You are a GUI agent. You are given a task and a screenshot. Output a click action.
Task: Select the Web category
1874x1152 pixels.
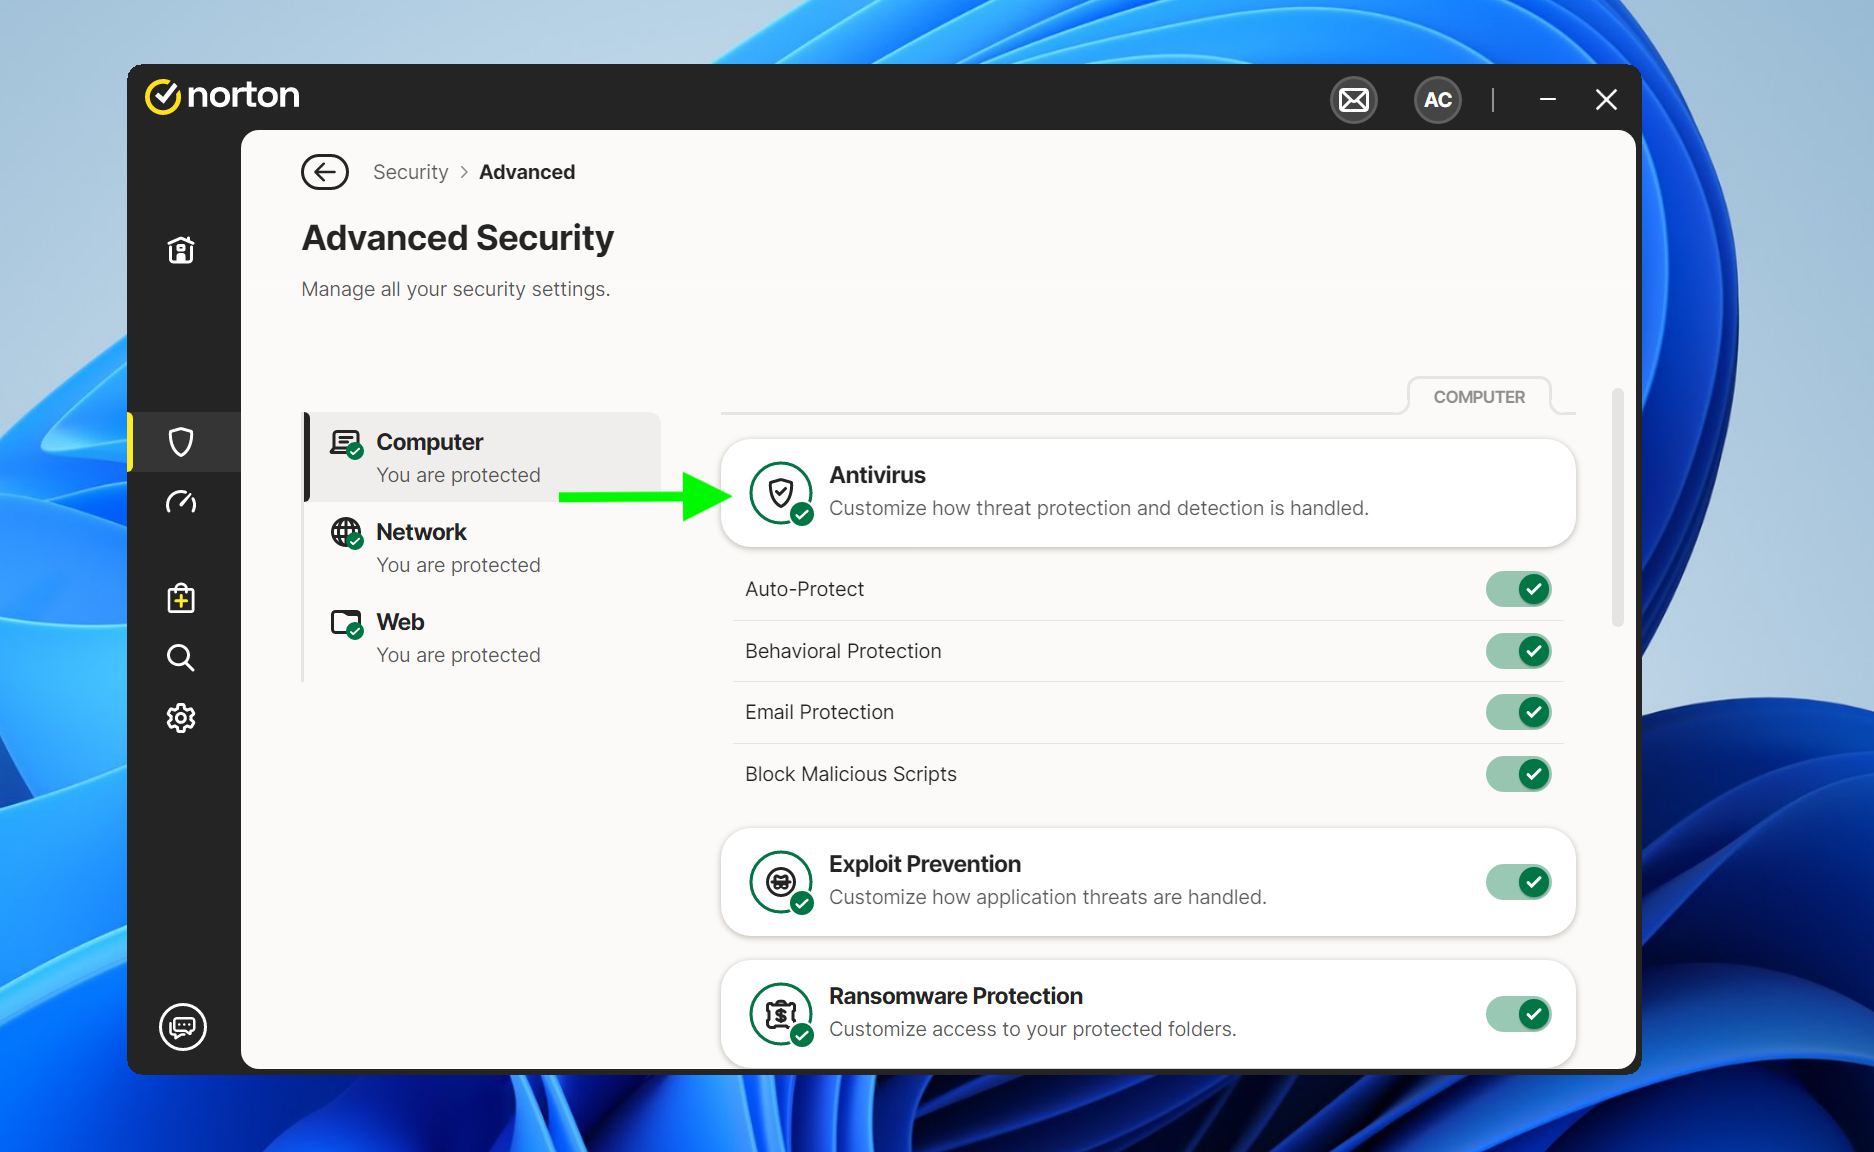[x=483, y=637]
